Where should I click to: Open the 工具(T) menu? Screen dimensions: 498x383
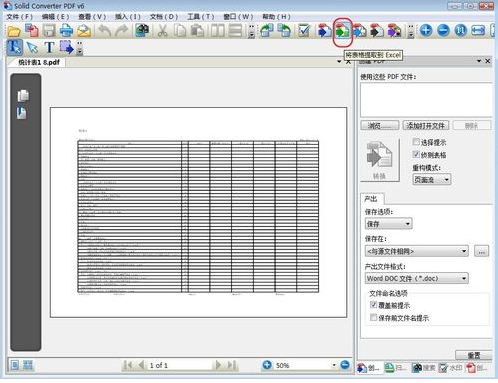(x=200, y=17)
